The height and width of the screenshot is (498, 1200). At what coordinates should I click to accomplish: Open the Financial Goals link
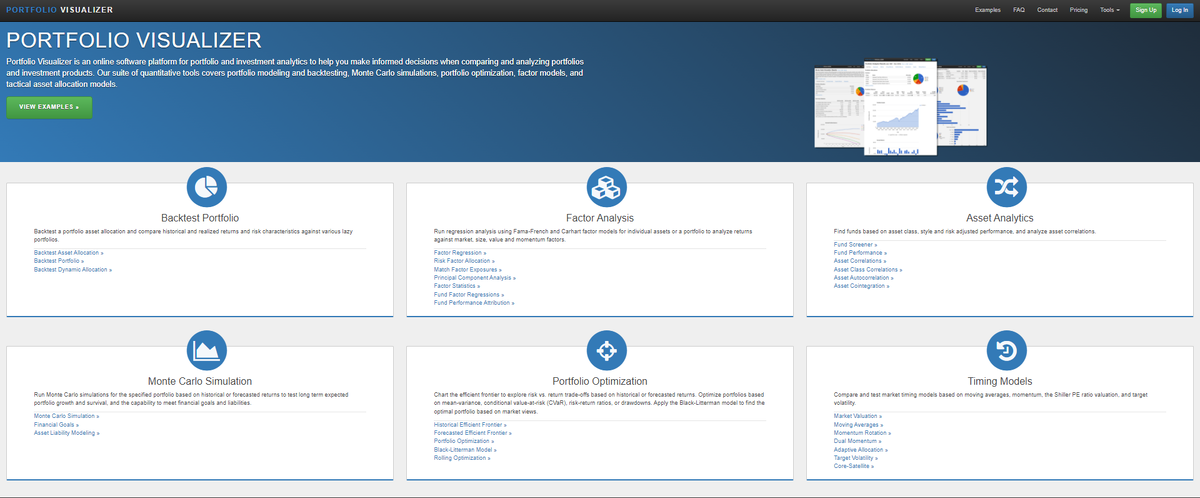[57, 424]
